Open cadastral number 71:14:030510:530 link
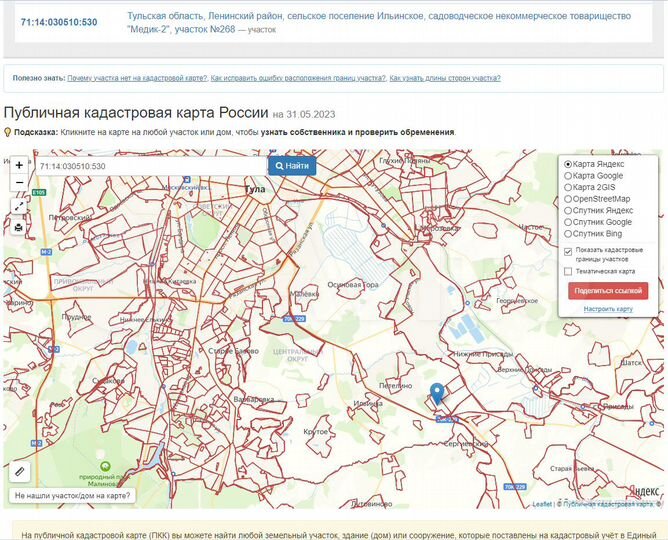The image size is (668, 540). coord(59,22)
